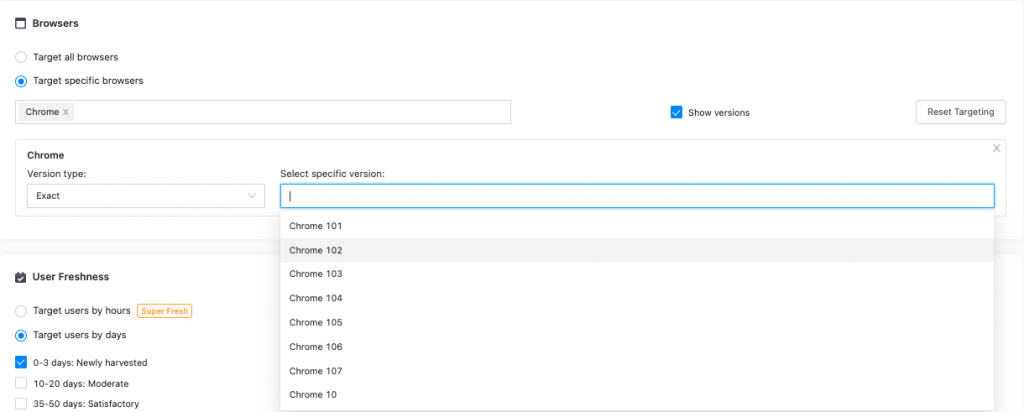Viewport: 1024px width, 412px height.
Task: Select Target all browsers radio button
Action: (x=21, y=57)
